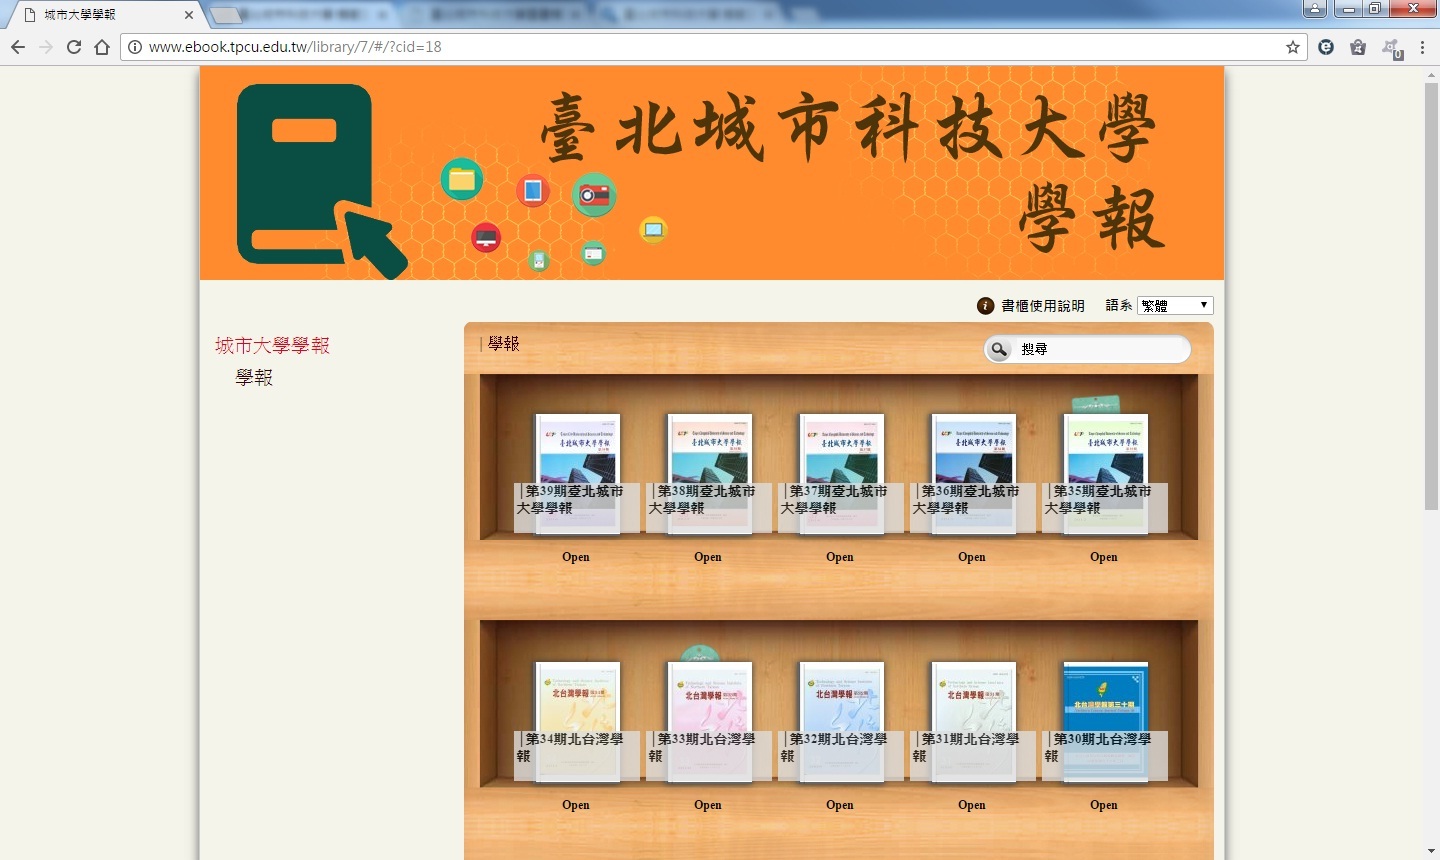
Task: Open the 第34期北台灣學報 book cover
Action: click(x=578, y=722)
